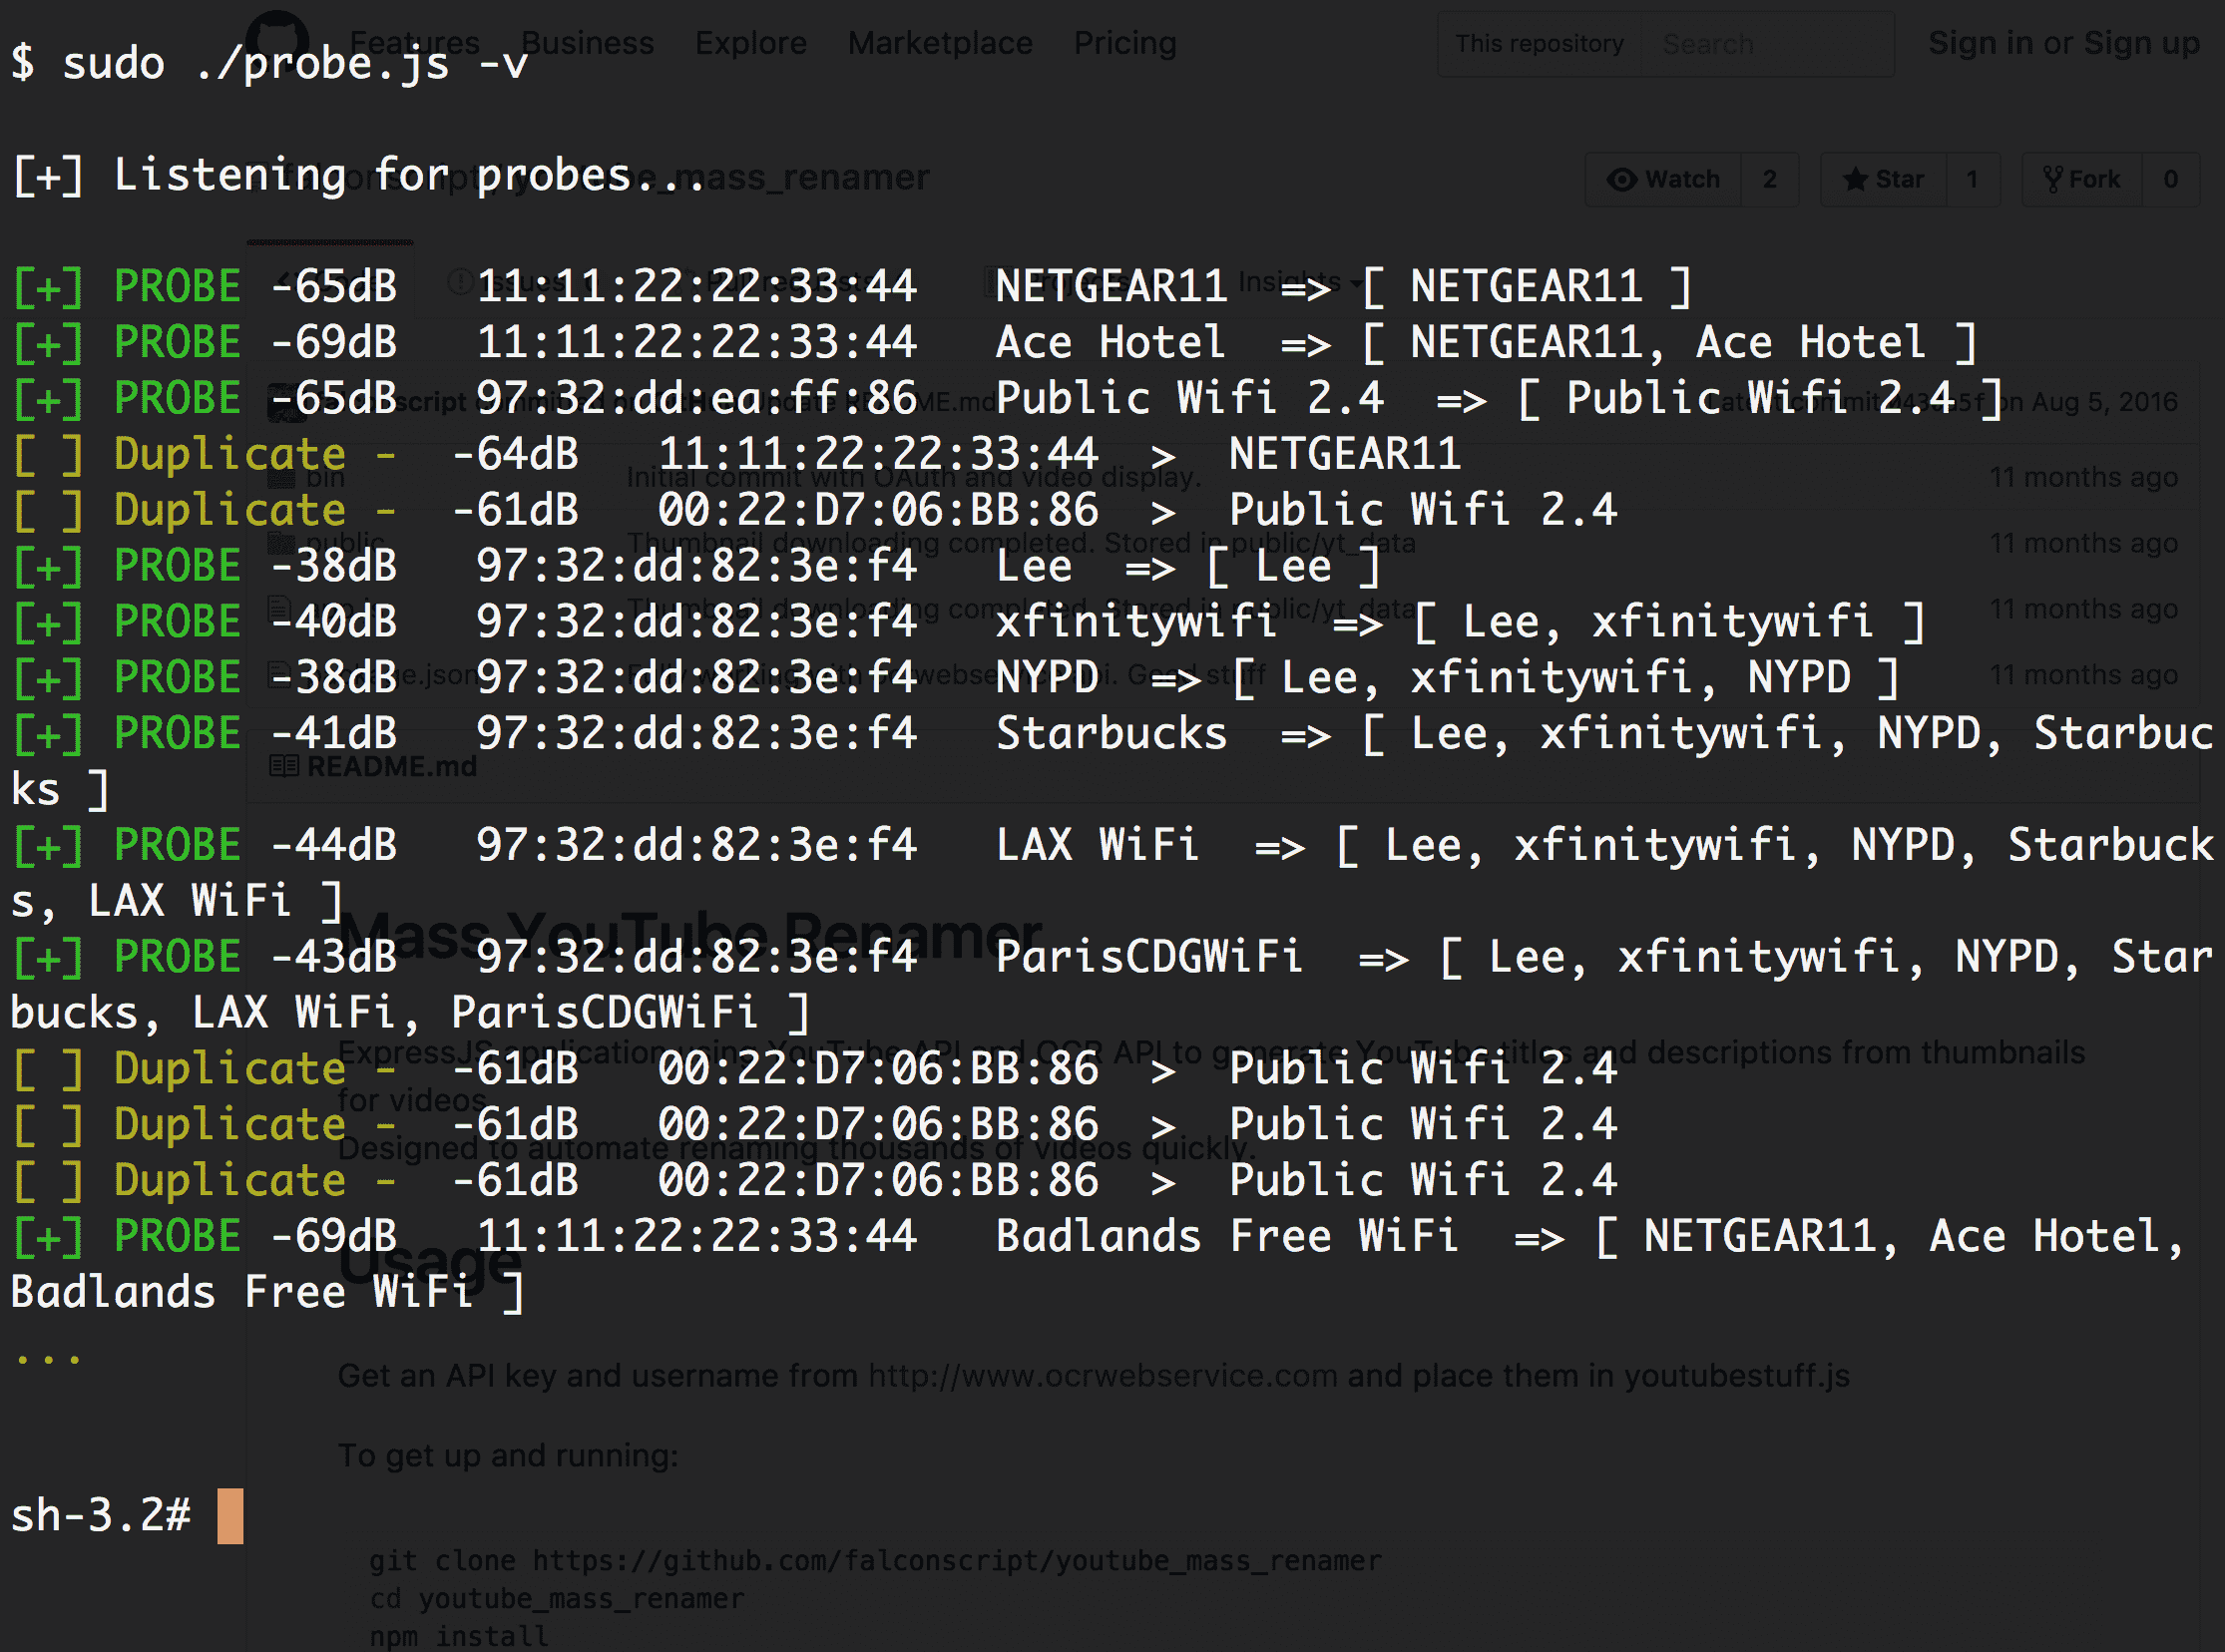Open the Marketplace nav item
Viewport: 2225px width, 1652px height.
939,43
